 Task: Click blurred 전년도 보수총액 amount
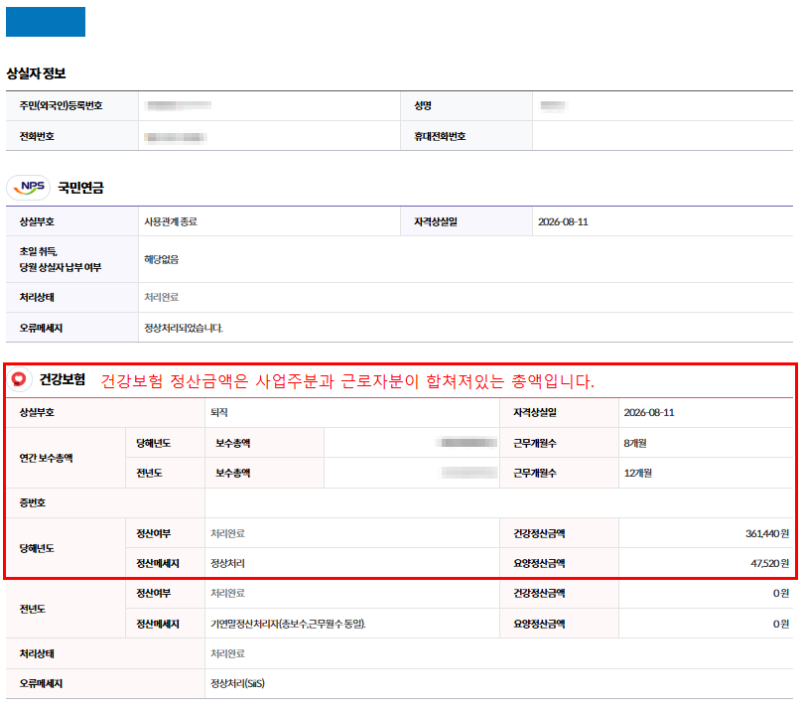[x=469, y=473]
